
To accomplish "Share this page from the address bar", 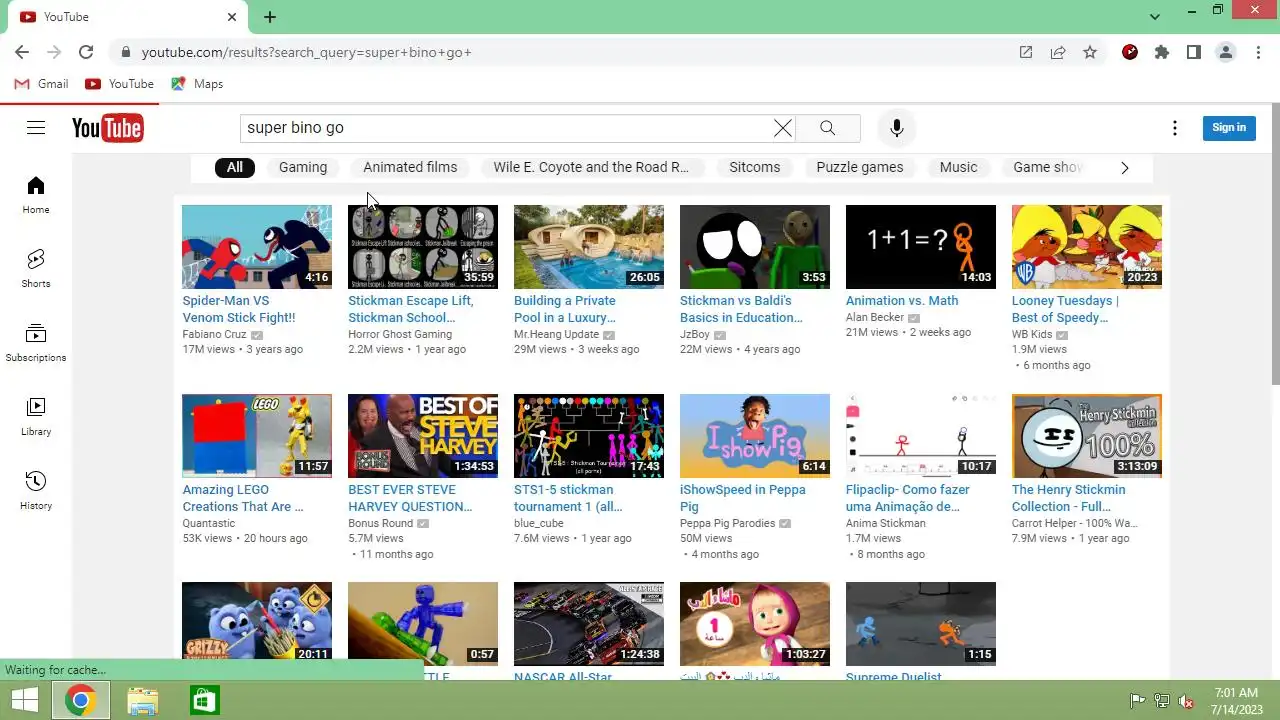I will pos(1058,52).
